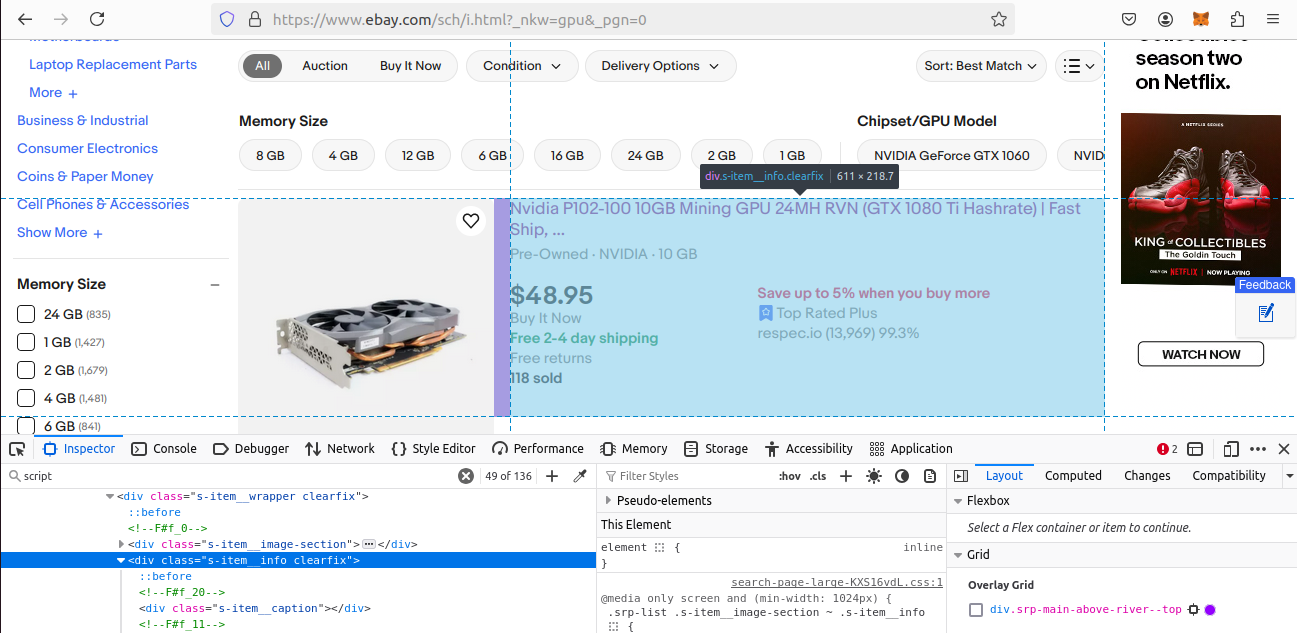
Task: Check the 2 GB memory size checkbox
Action: coord(26,370)
